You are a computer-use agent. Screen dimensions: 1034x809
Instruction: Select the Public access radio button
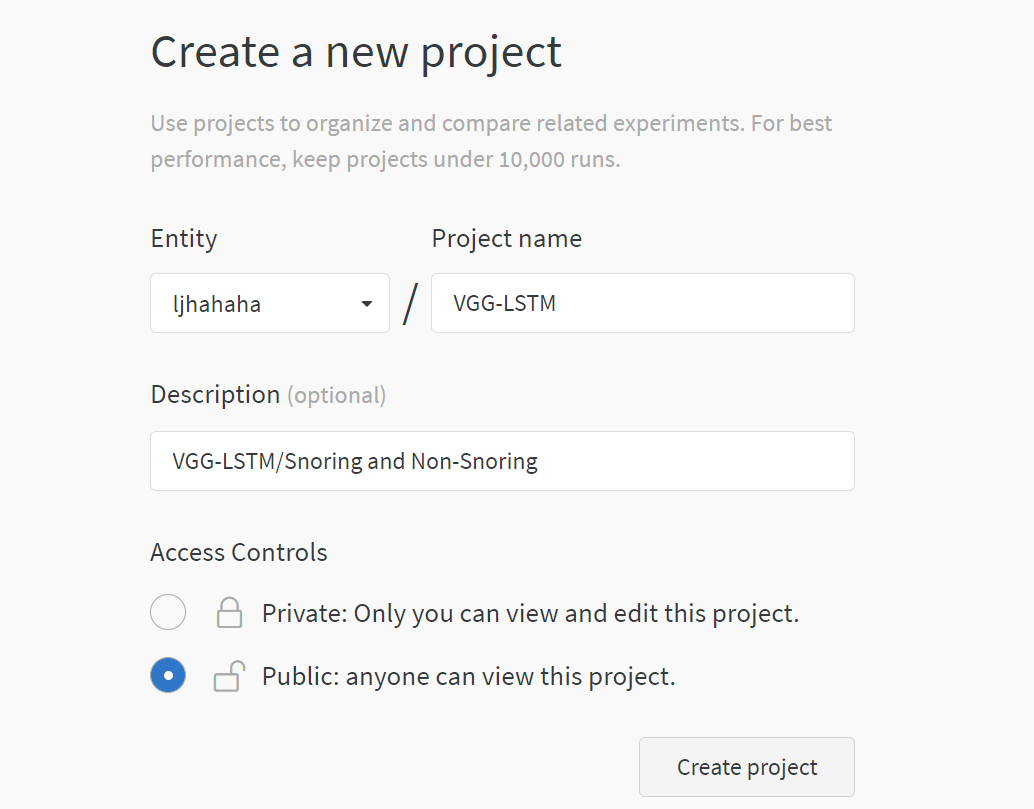coord(168,677)
